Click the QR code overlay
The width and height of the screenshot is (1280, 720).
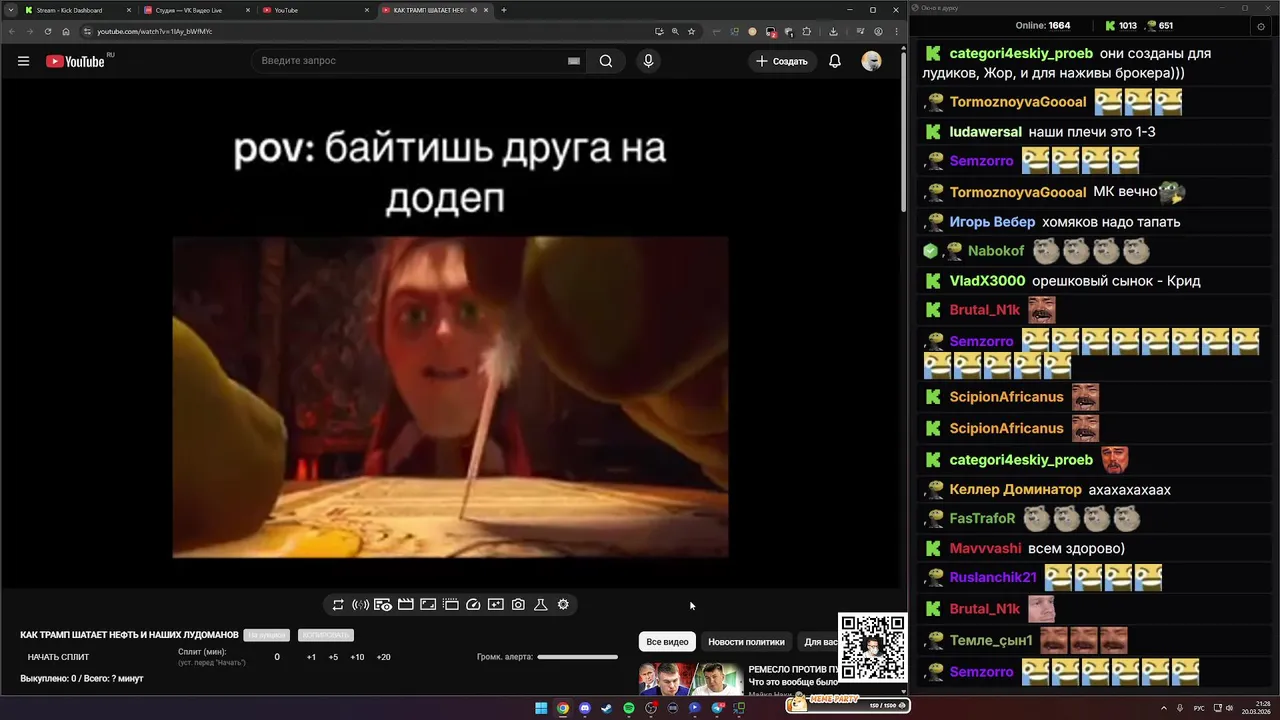click(873, 648)
